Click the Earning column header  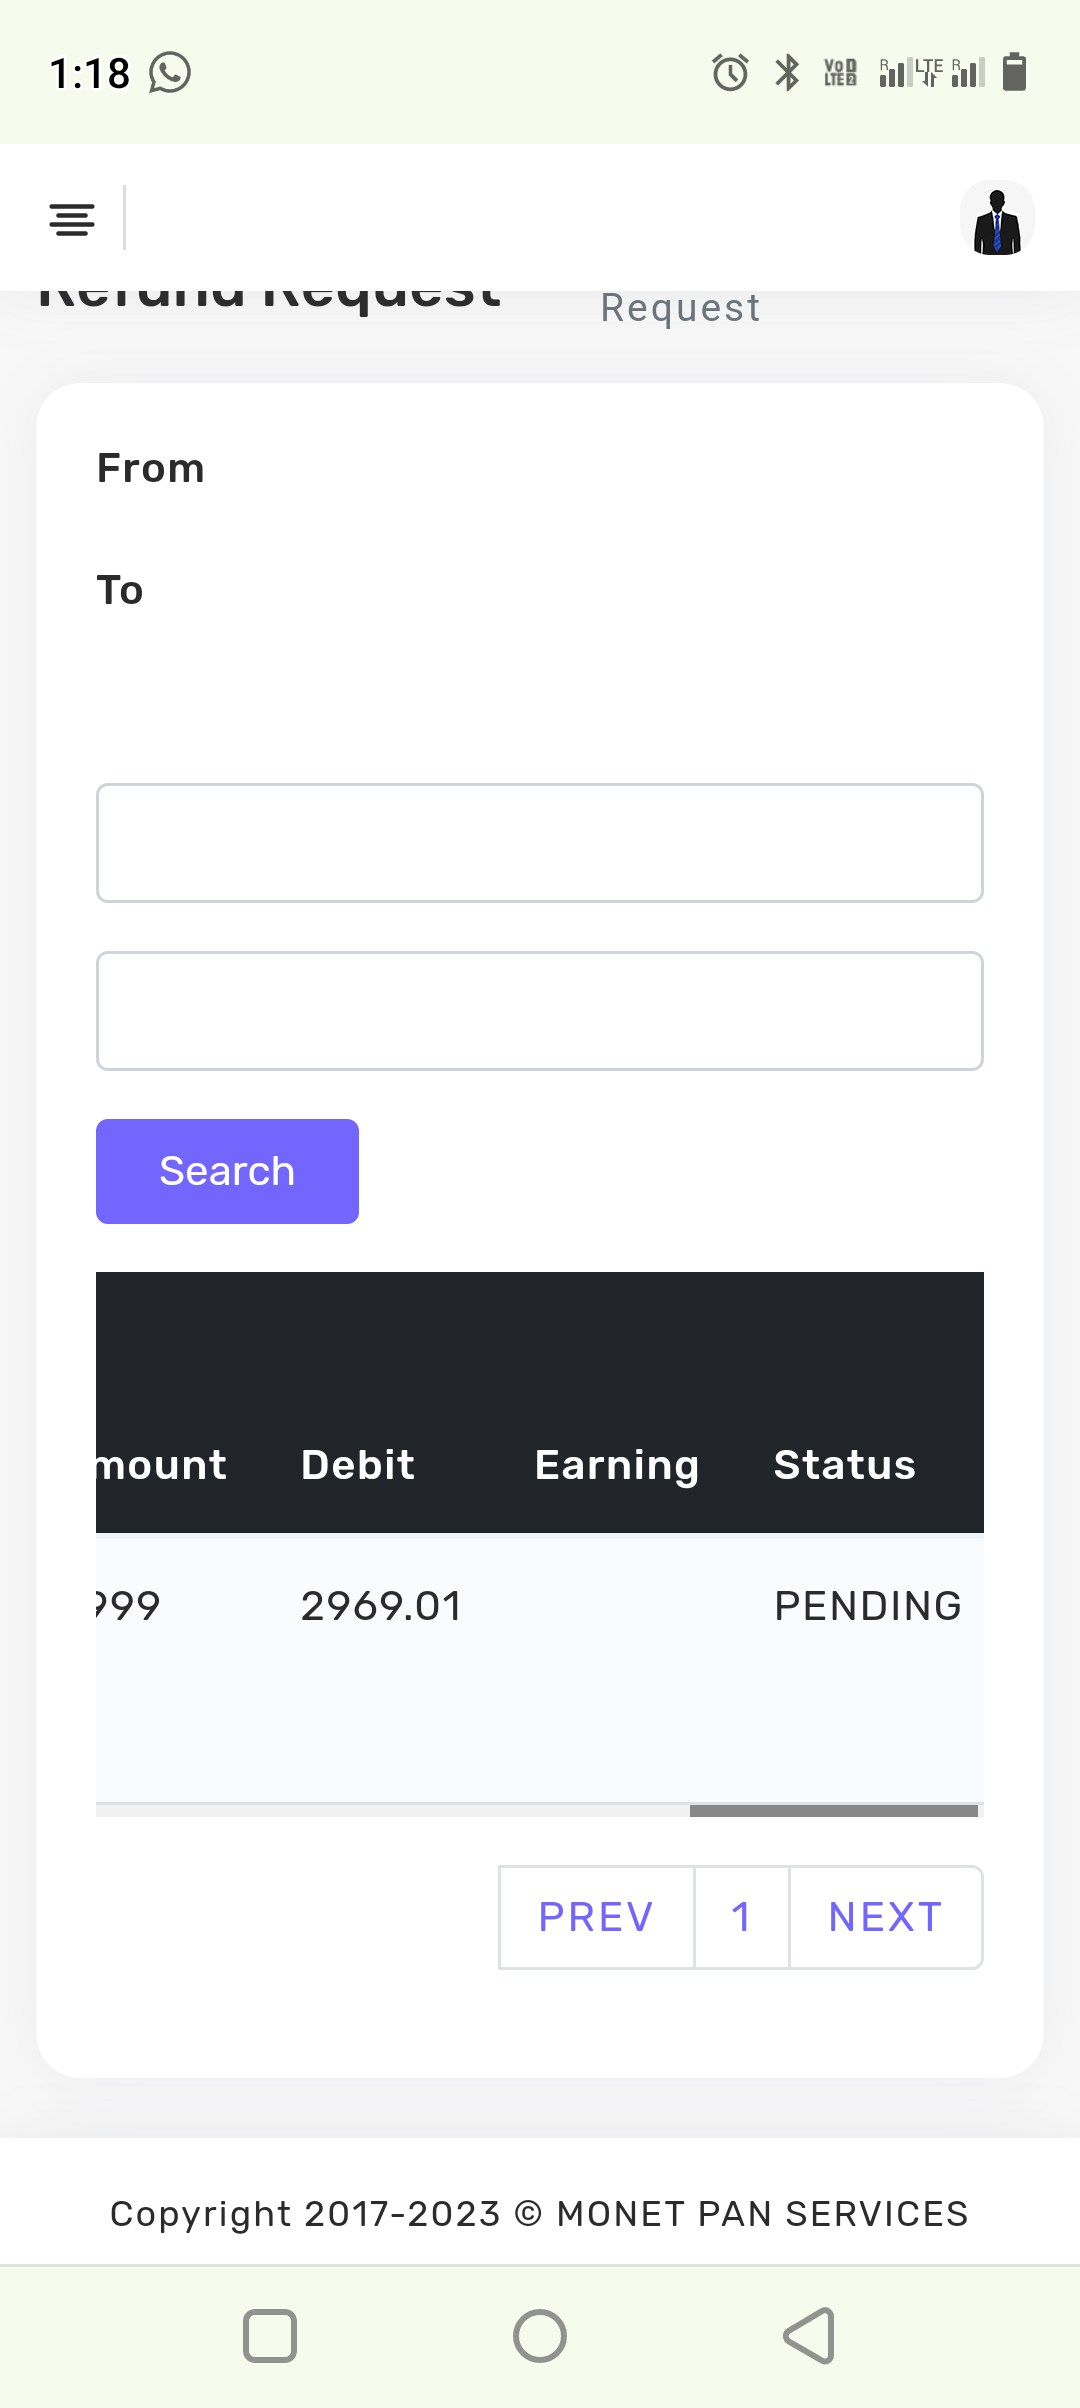[617, 1465]
